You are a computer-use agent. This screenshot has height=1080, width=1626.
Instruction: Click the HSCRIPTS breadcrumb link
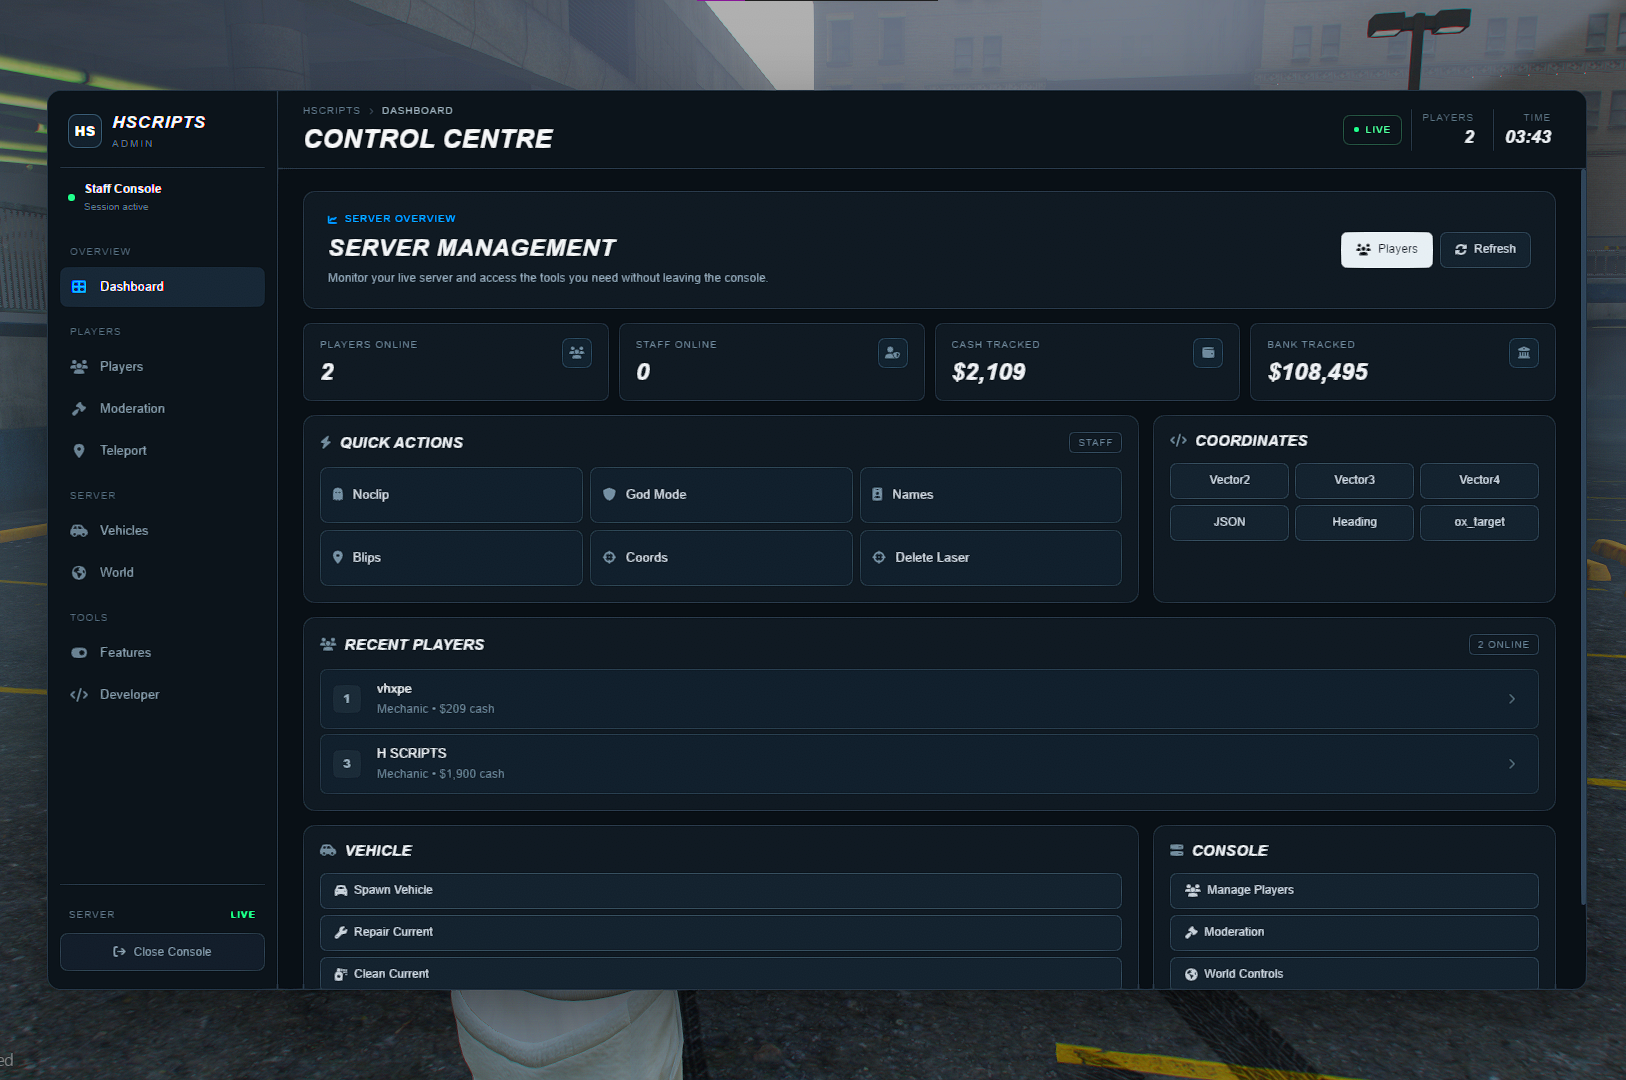coord(331,111)
